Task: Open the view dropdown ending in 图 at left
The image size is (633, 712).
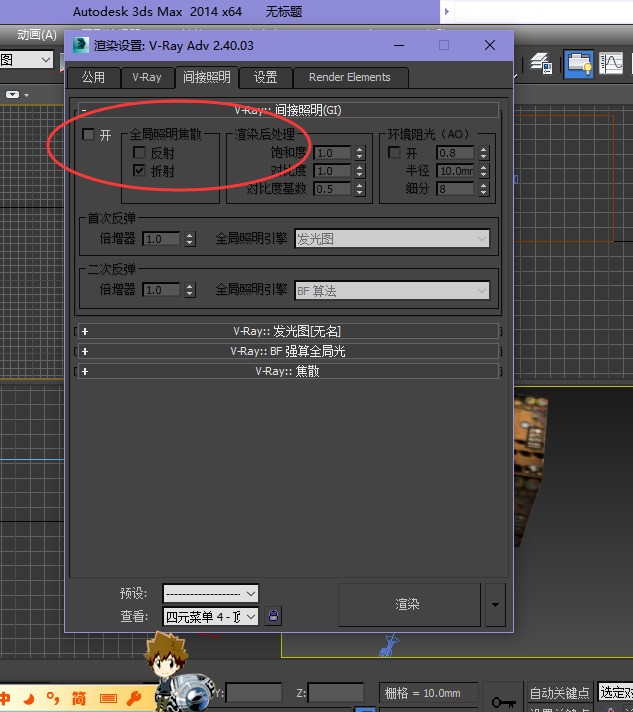Action: click(x=26, y=59)
